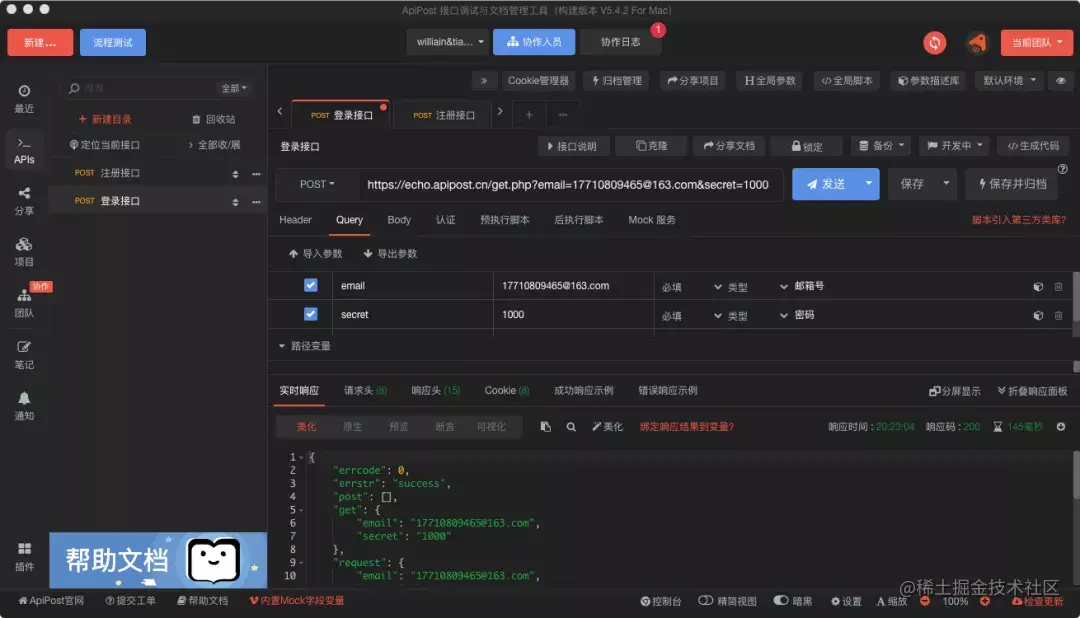The image size is (1080, 618).
Task: Add a new request tab with plus
Action: (529, 115)
